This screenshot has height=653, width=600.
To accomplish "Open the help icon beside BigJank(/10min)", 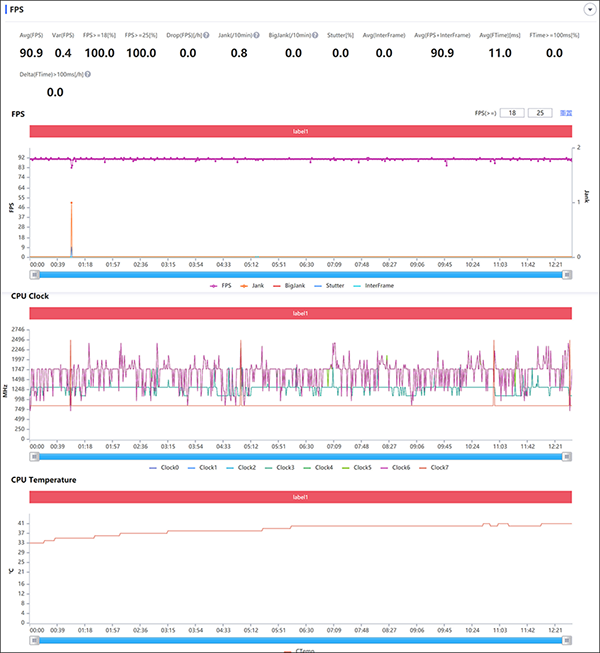I will click(x=315, y=35).
